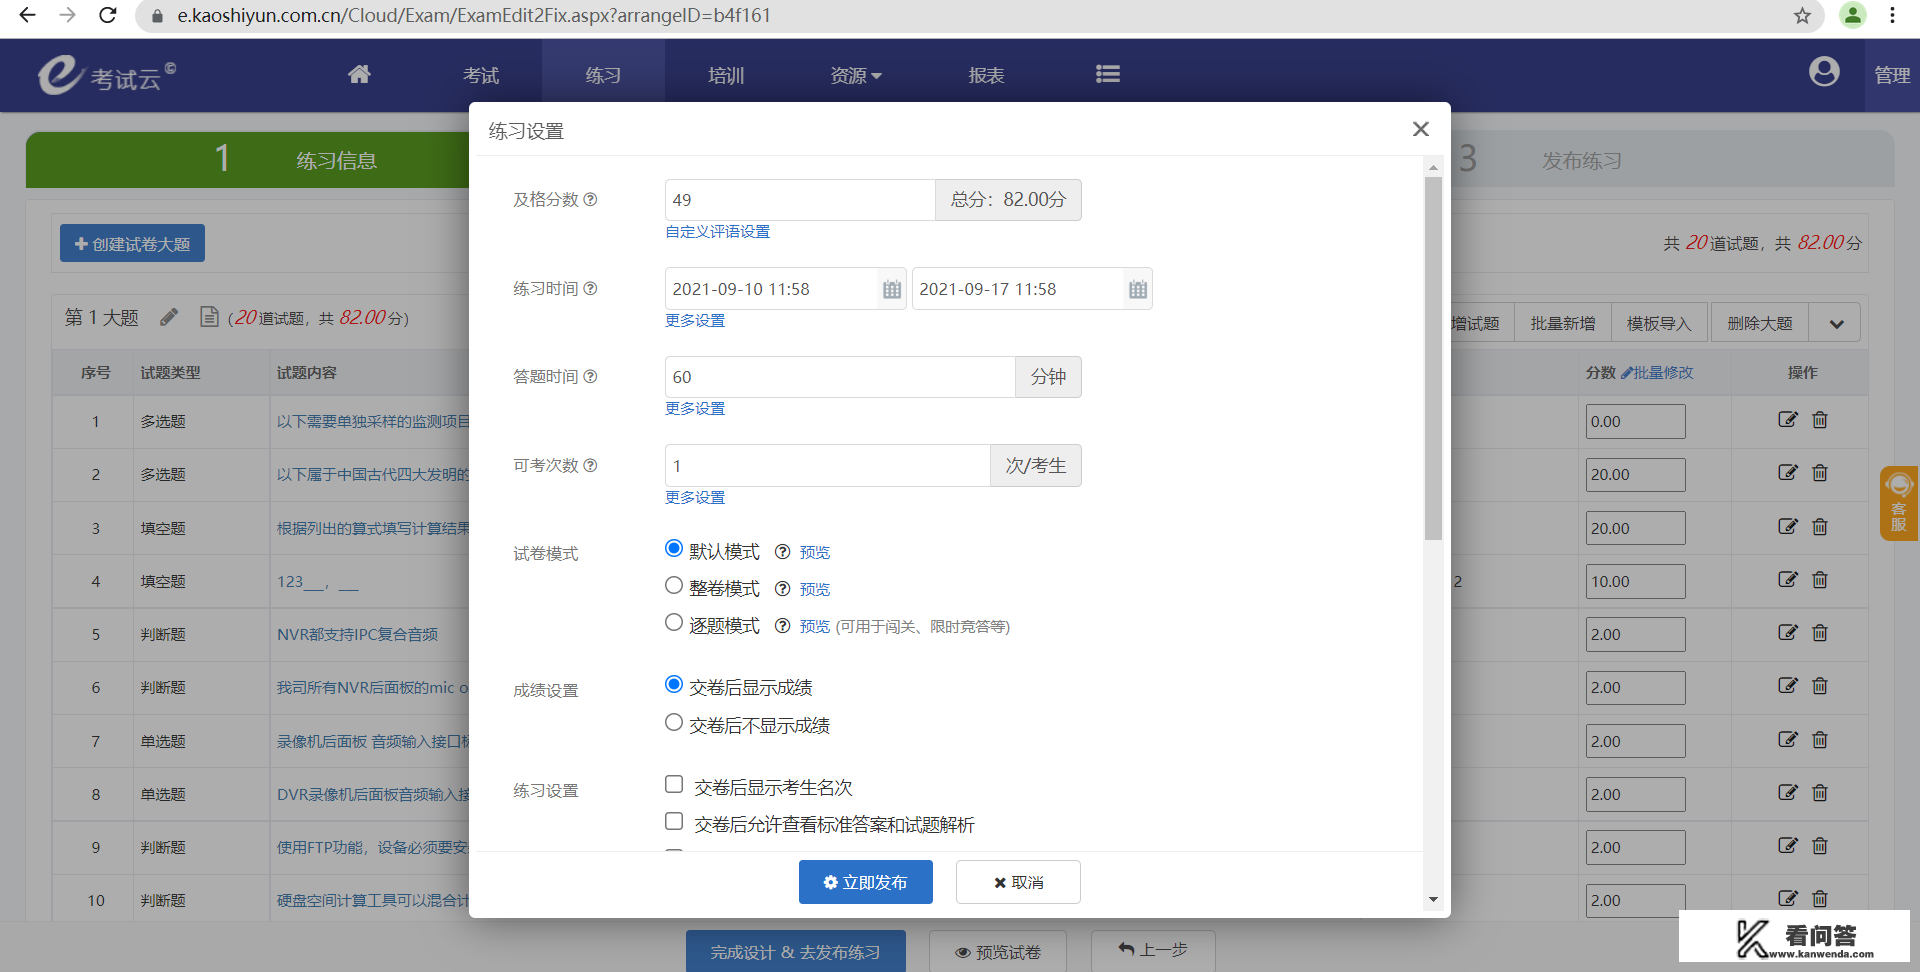Expand the dropdown arrow next to 删除大题
Screen dimensions: 1920x972
tap(1836, 323)
